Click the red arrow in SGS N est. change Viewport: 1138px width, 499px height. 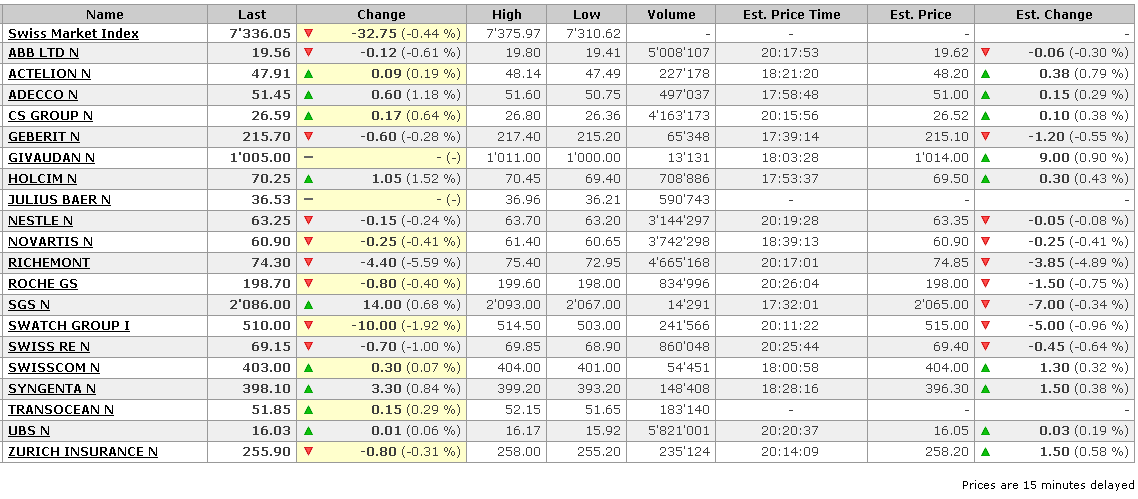click(986, 305)
